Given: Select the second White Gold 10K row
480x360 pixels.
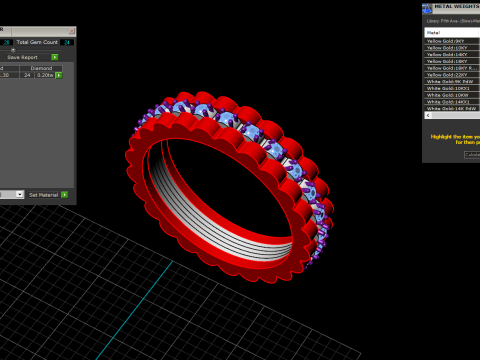Looking at the screenshot, I should [452, 95].
